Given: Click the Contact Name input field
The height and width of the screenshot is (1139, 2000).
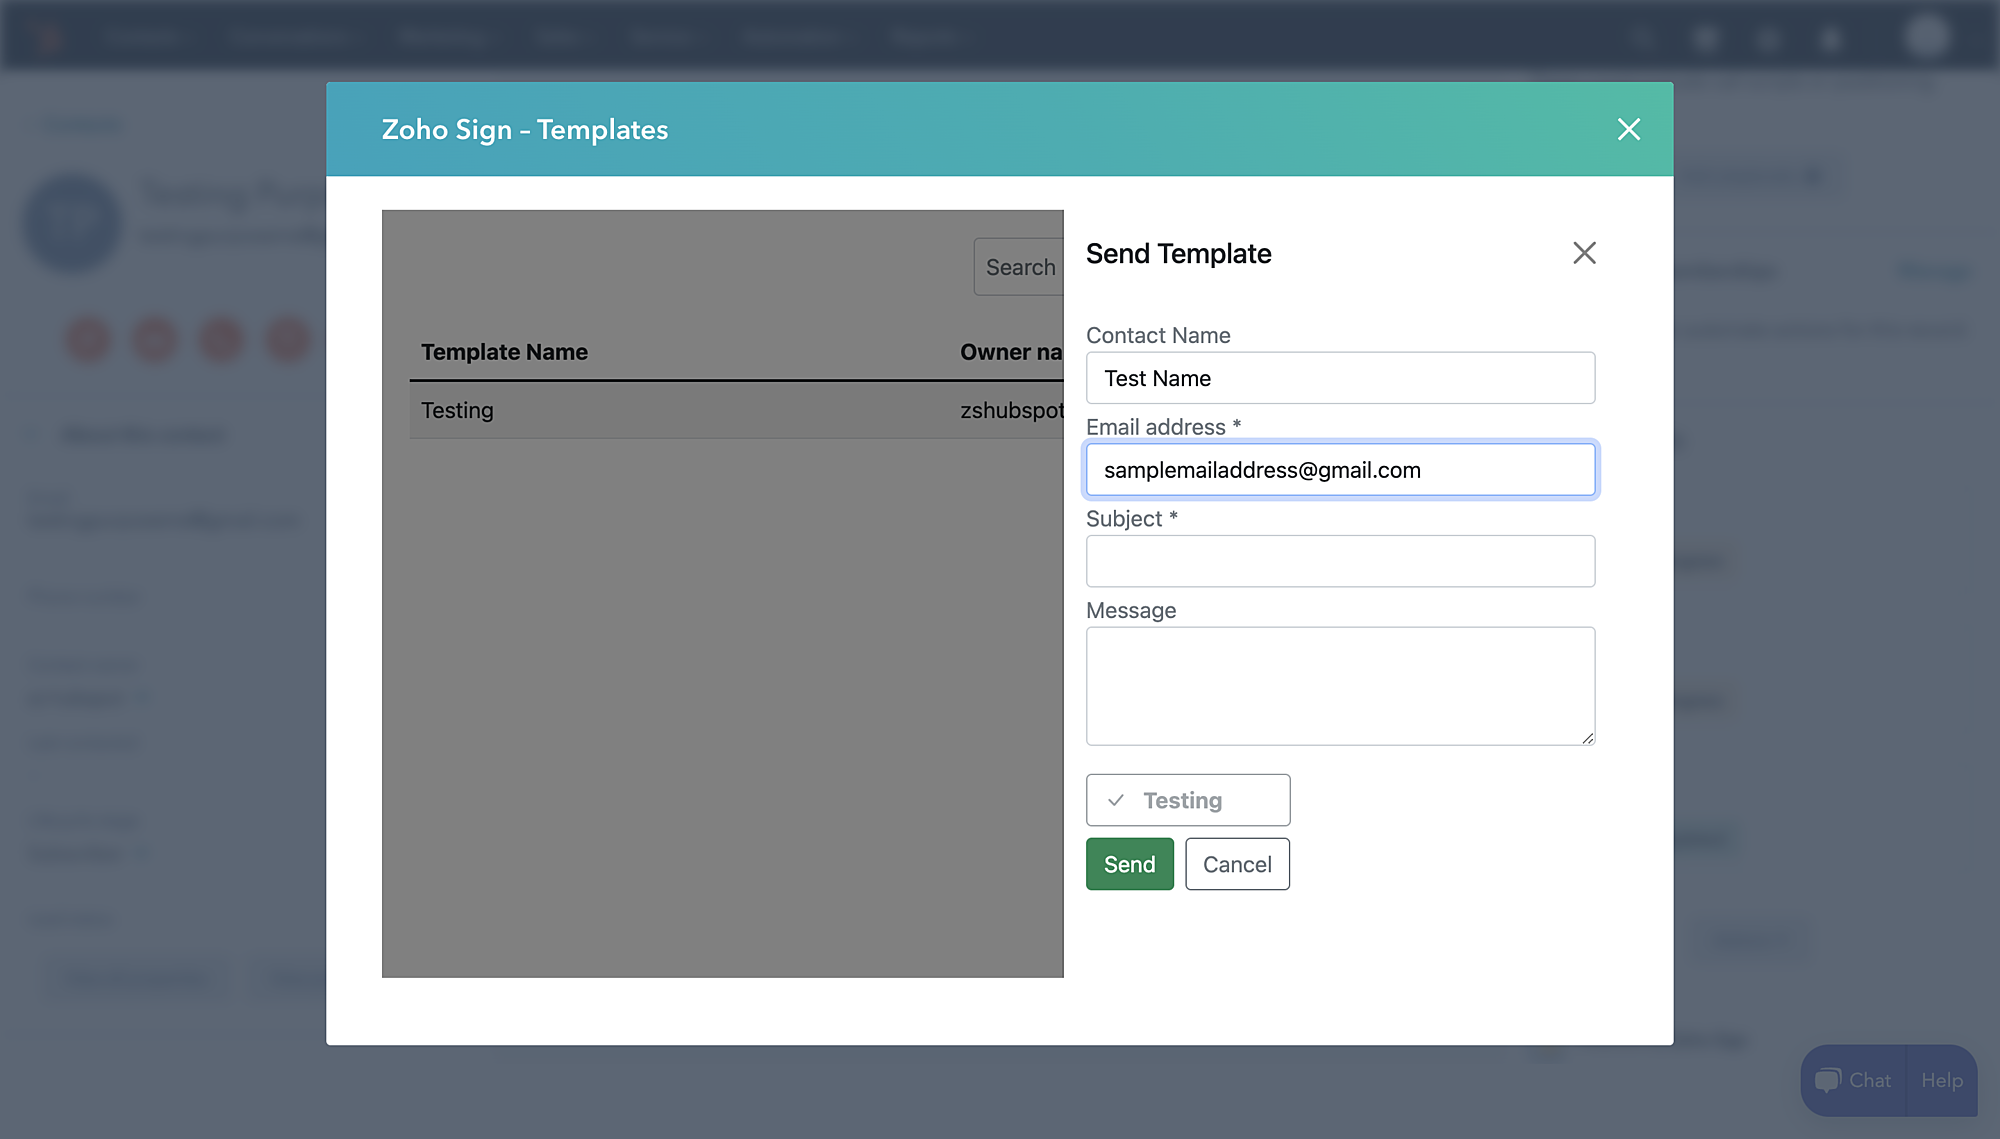Looking at the screenshot, I should coord(1340,378).
